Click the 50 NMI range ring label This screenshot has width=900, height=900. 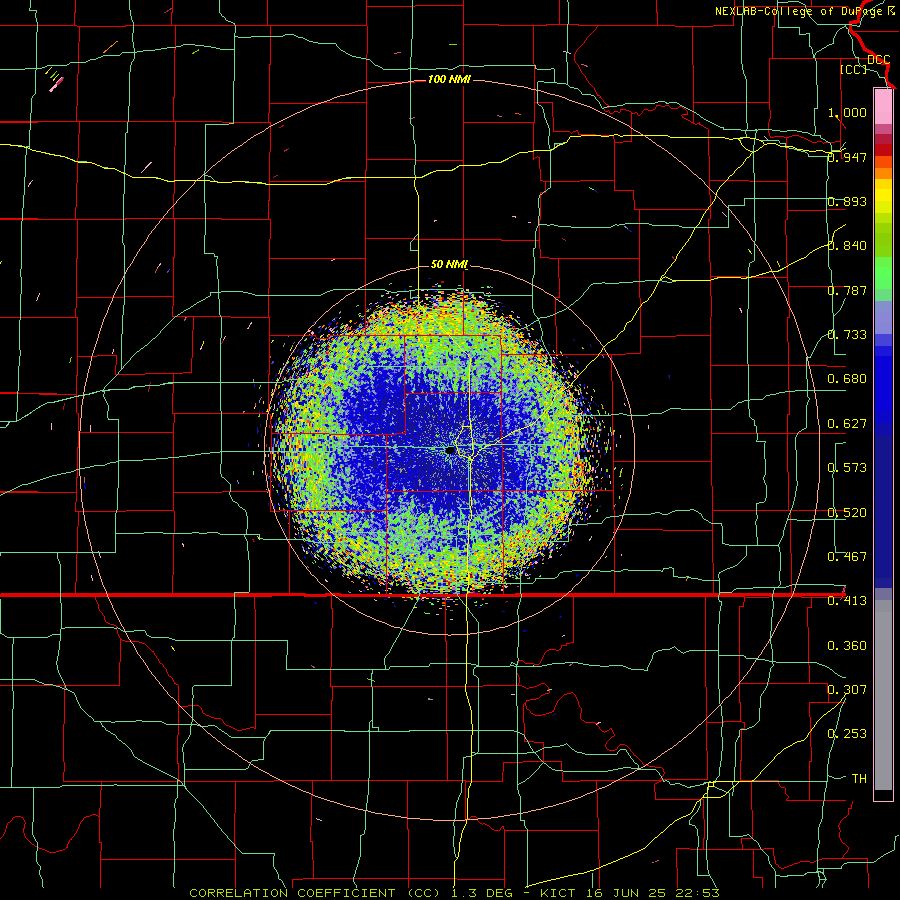449,264
